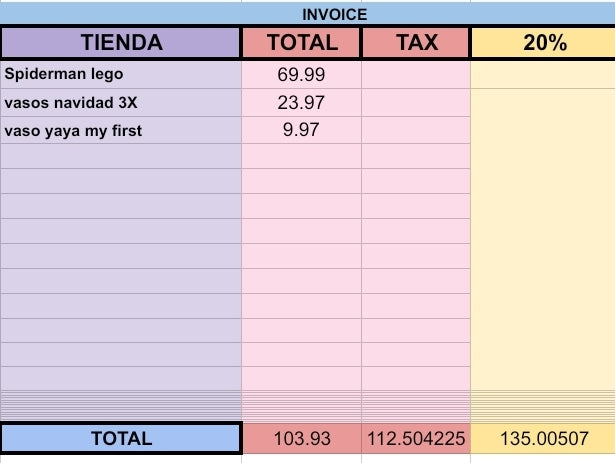Select empty TAX cell beside 23.97
The image size is (615, 463).
pos(417,103)
